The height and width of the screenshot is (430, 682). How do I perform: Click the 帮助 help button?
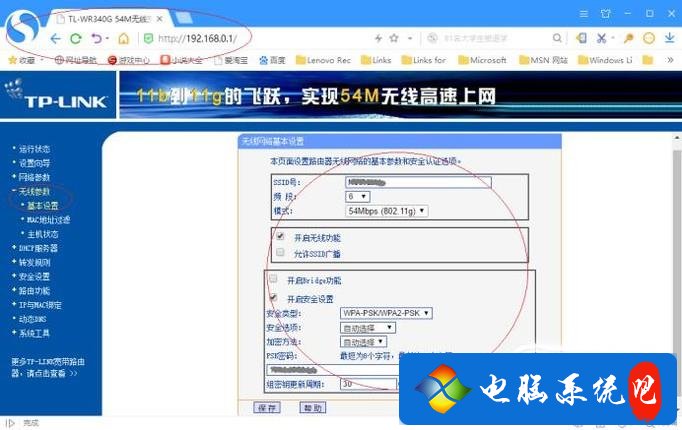313,408
